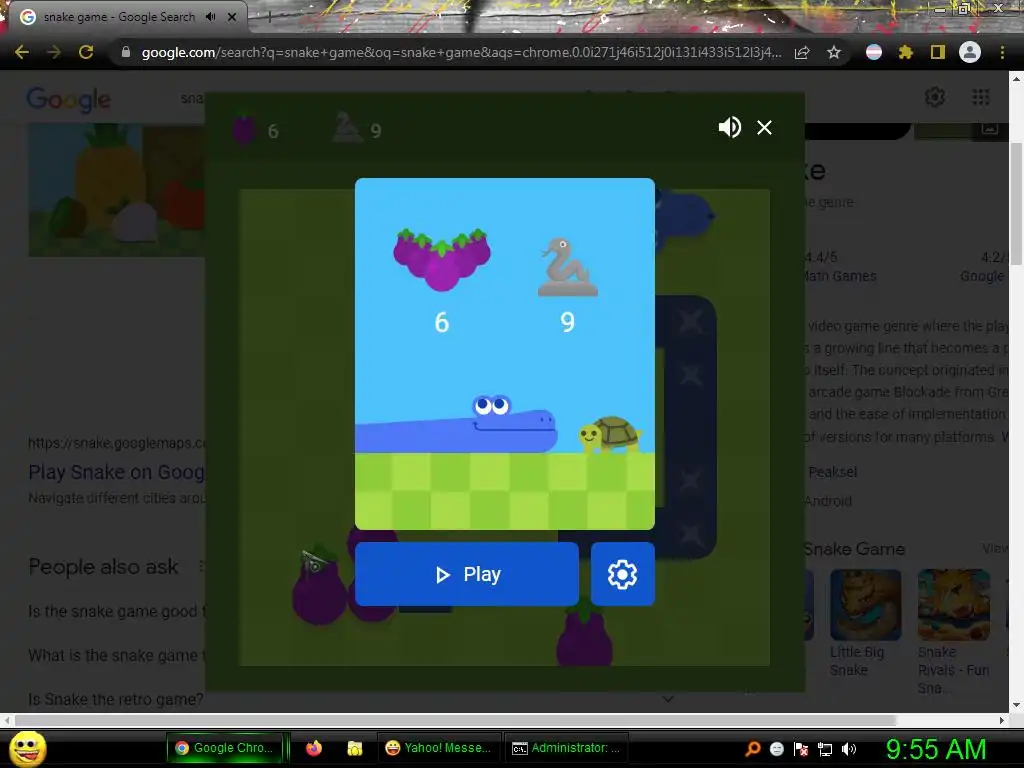The width and height of the screenshot is (1024, 768).
Task: Expand the chevron below the game overlay
Action: [x=667, y=699]
